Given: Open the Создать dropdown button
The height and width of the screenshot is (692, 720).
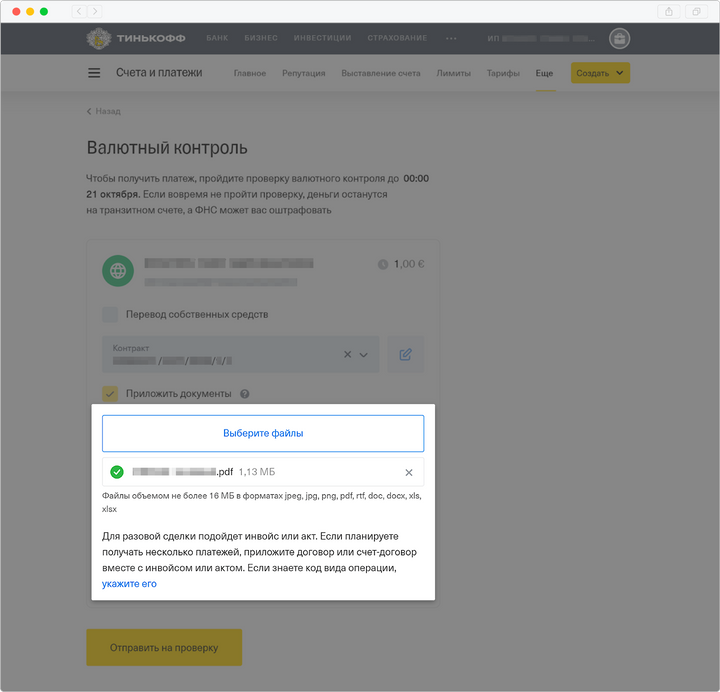Looking at the screenshot, I should coord(600,73).
